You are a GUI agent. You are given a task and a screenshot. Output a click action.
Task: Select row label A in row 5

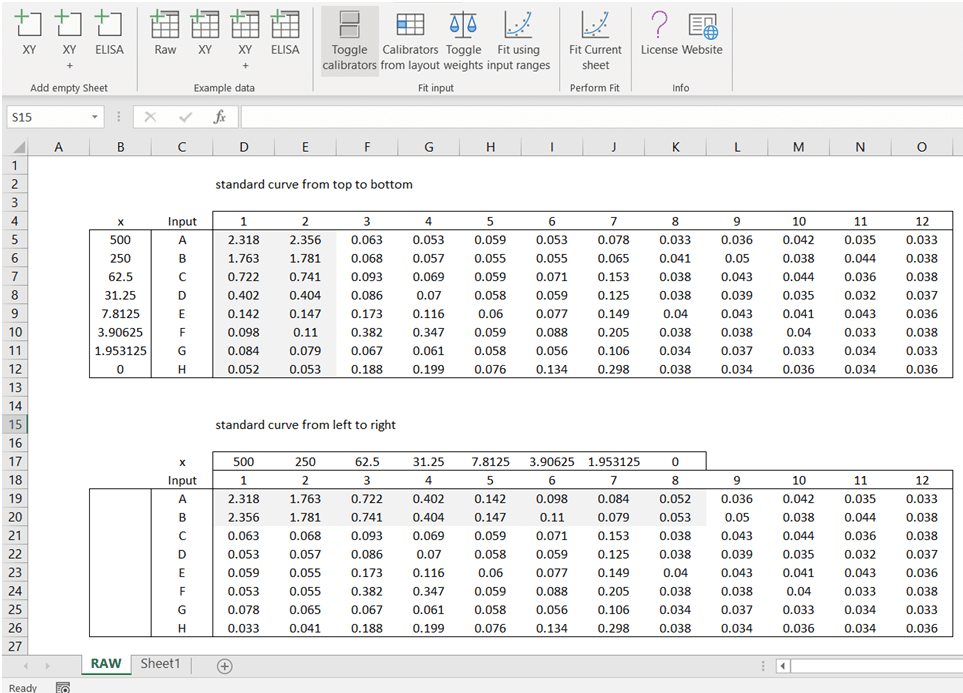[182, 240]
